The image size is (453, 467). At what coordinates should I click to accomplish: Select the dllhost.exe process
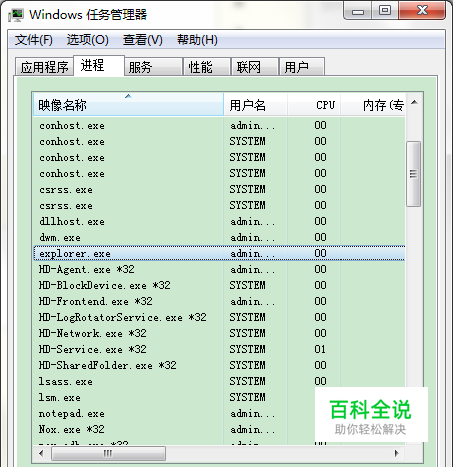[219, 221]
